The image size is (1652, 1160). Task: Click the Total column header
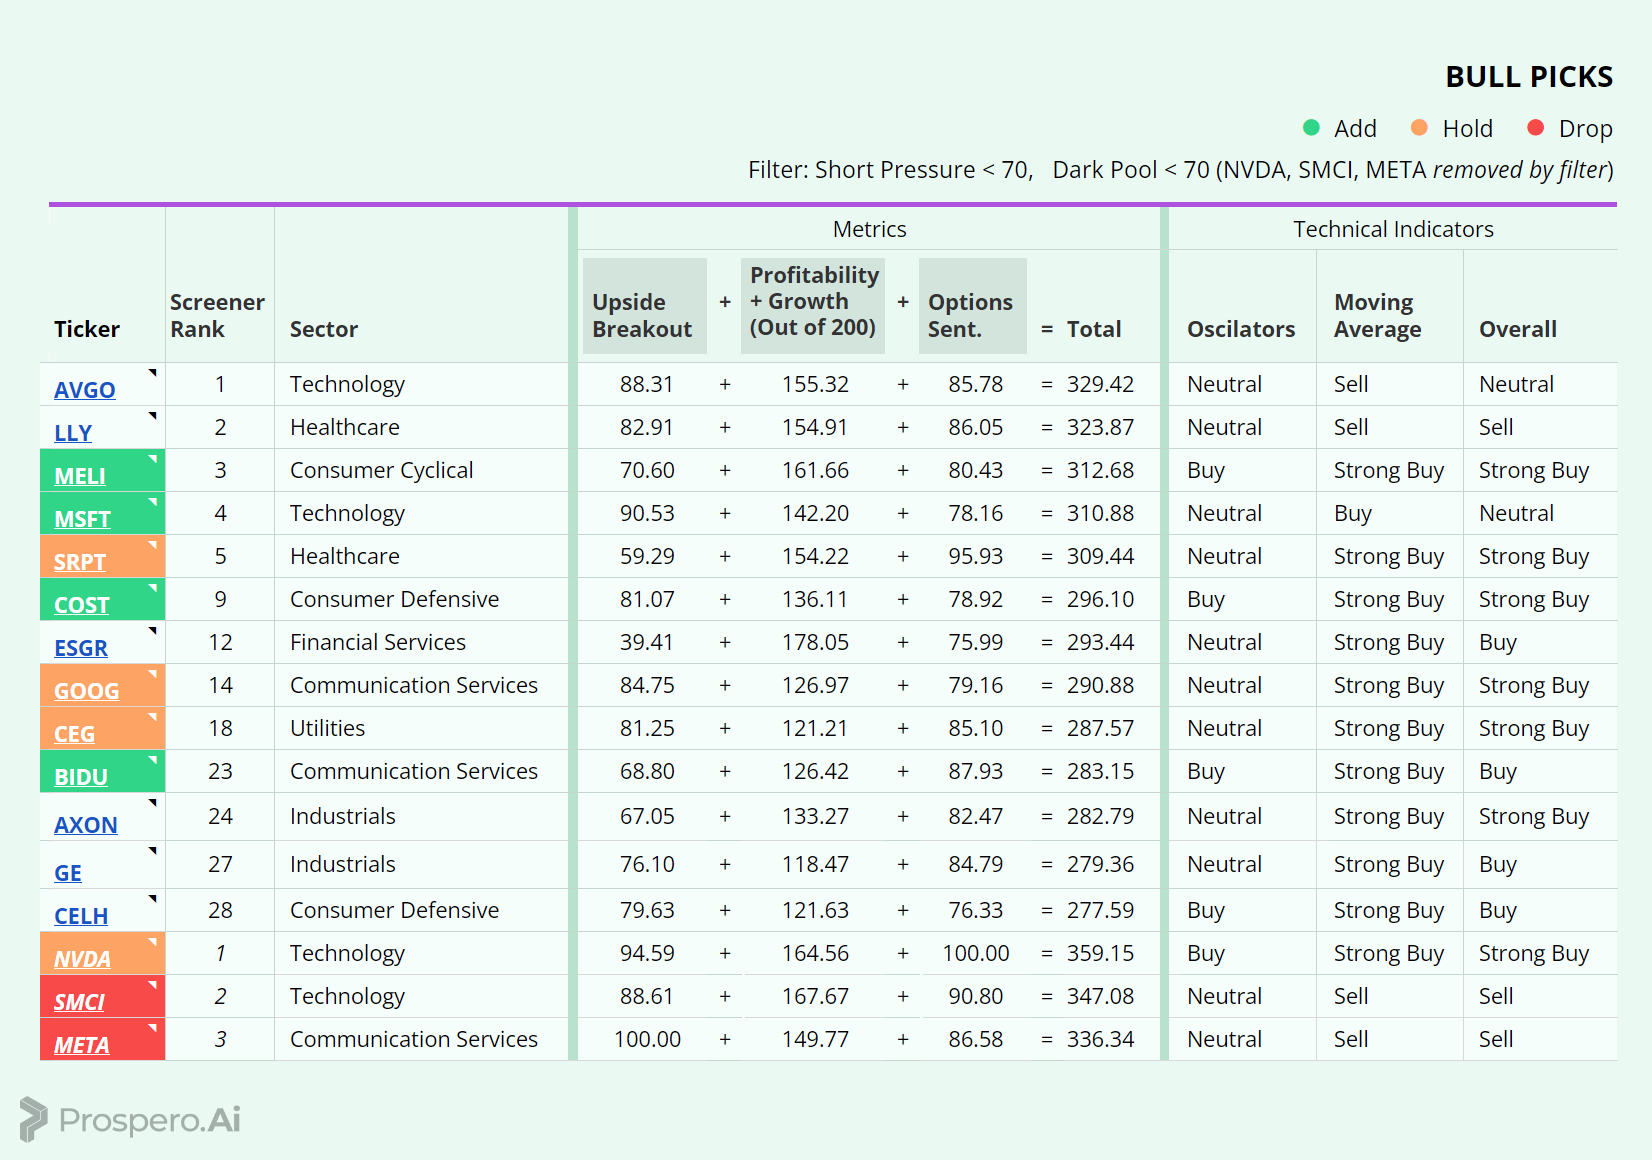(x=1094, y=329)
